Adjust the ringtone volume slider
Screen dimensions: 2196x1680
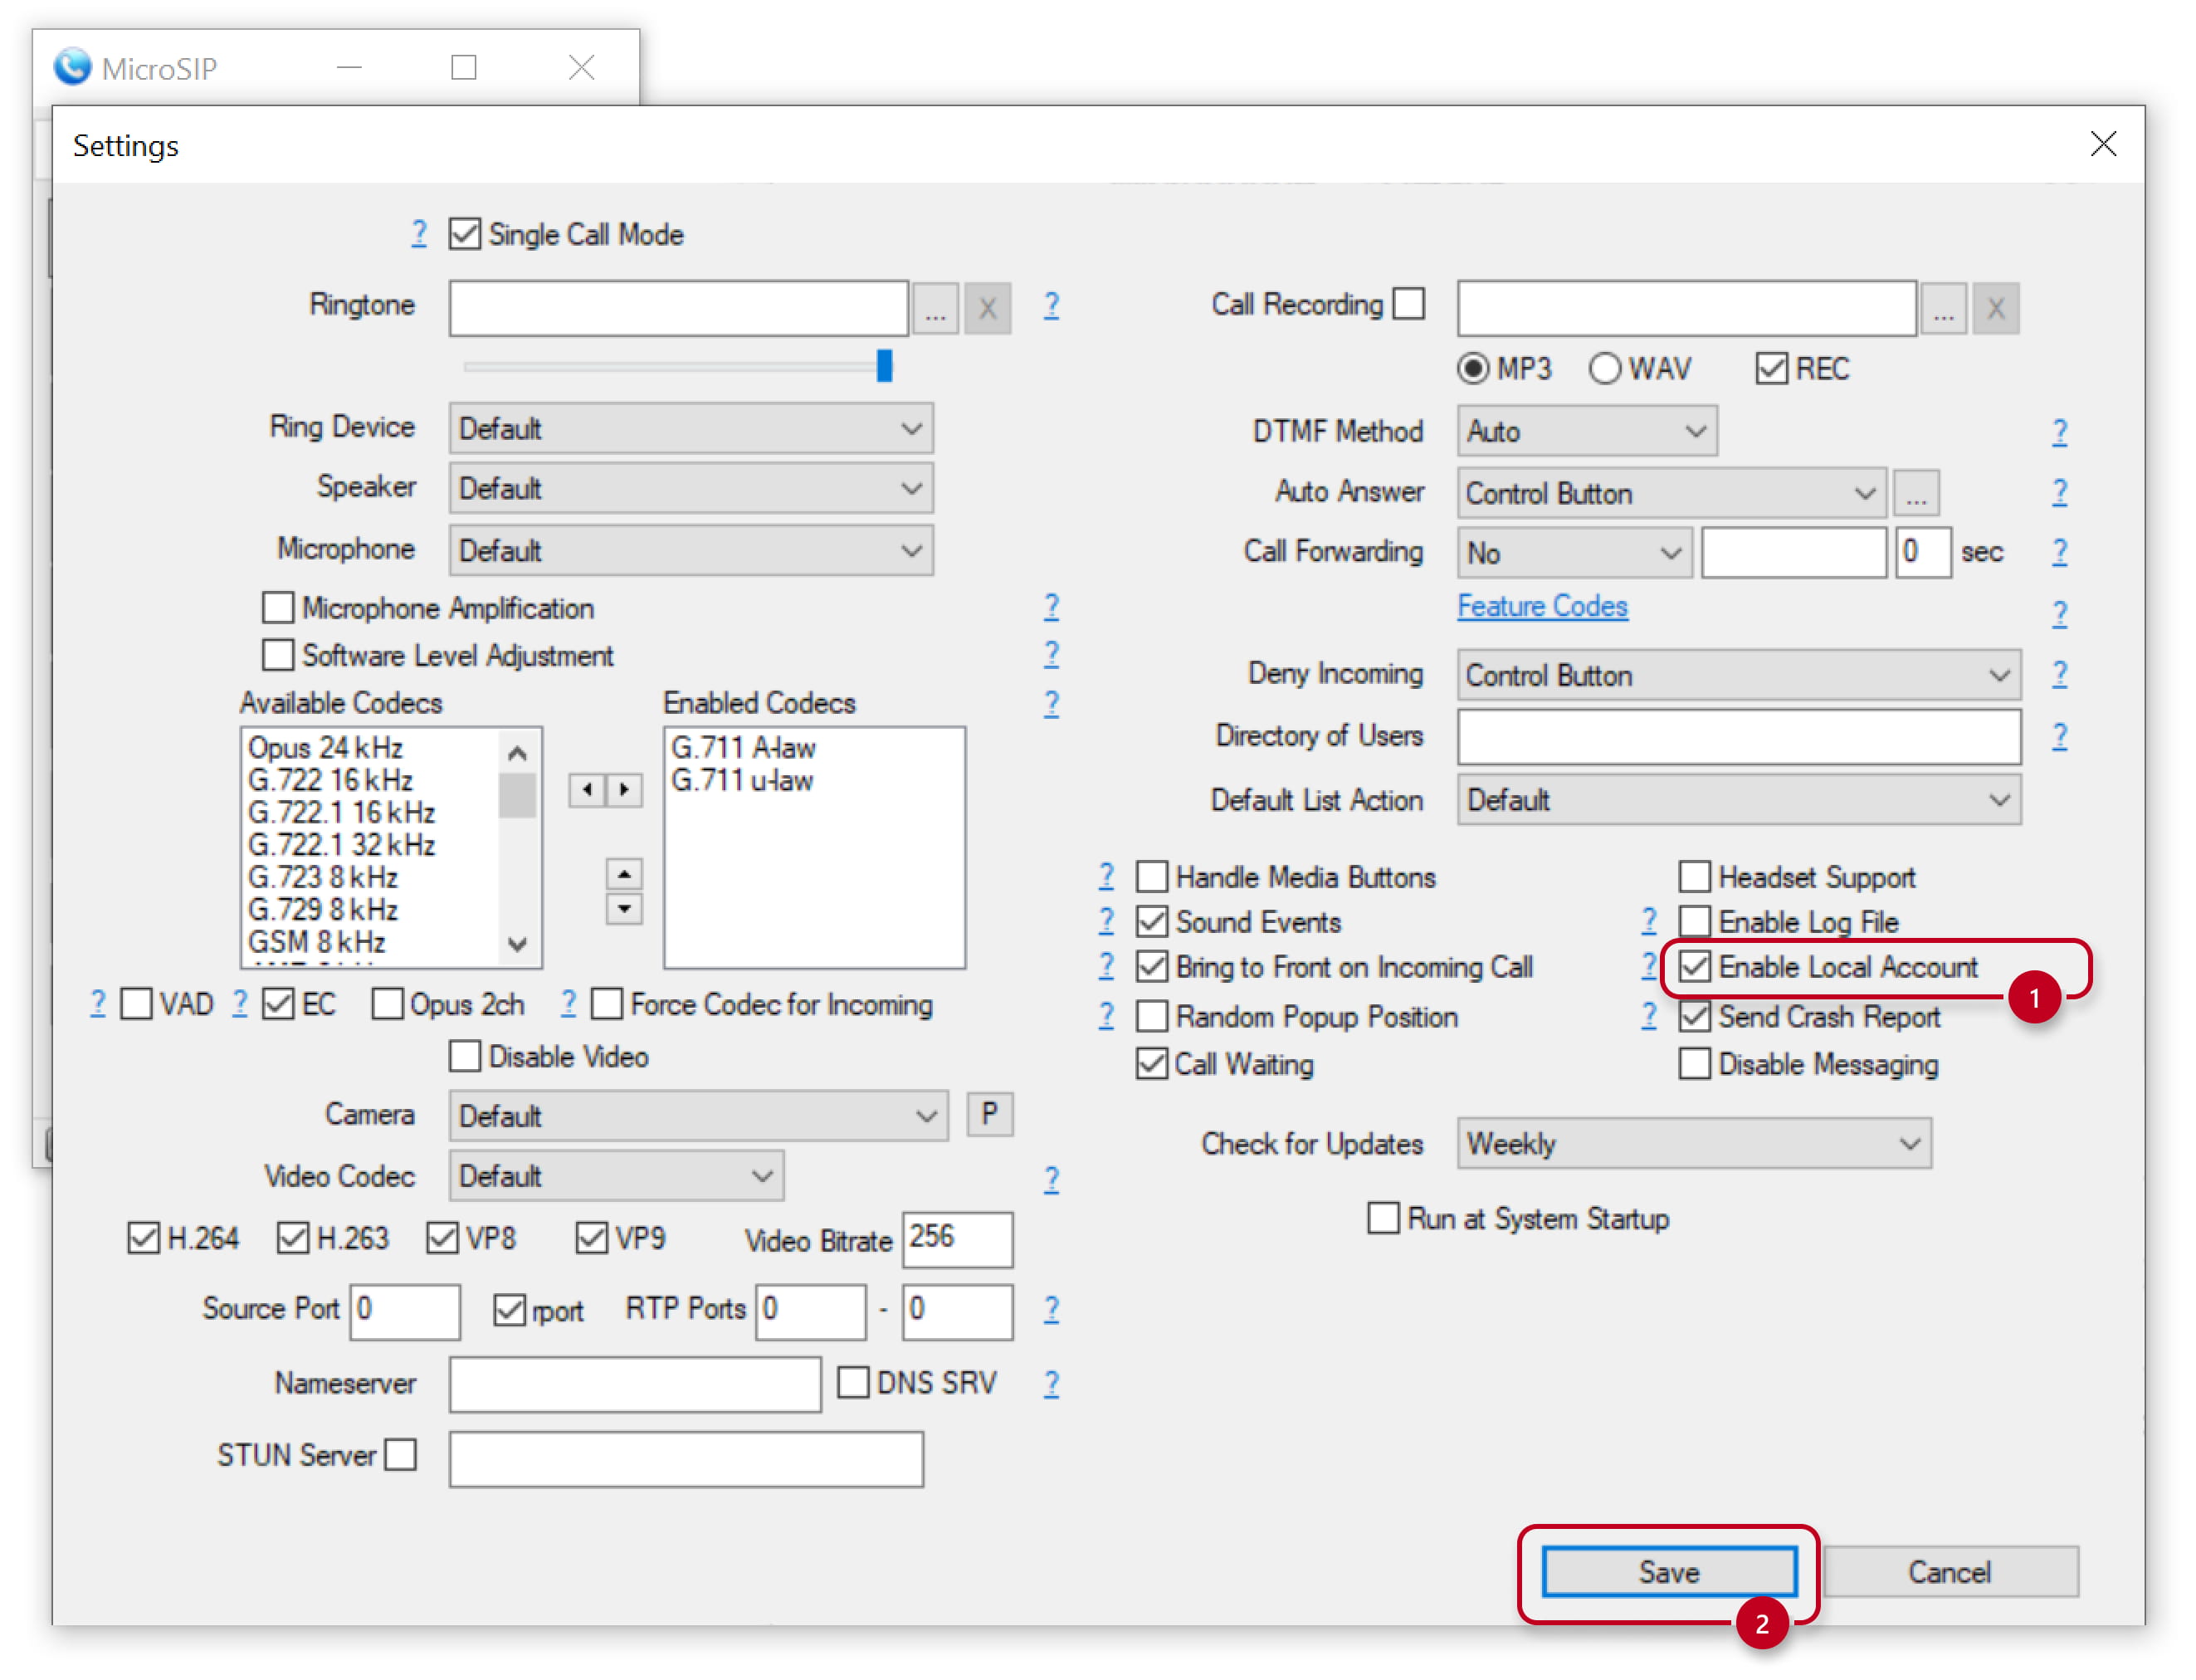(x=884, y=367)
